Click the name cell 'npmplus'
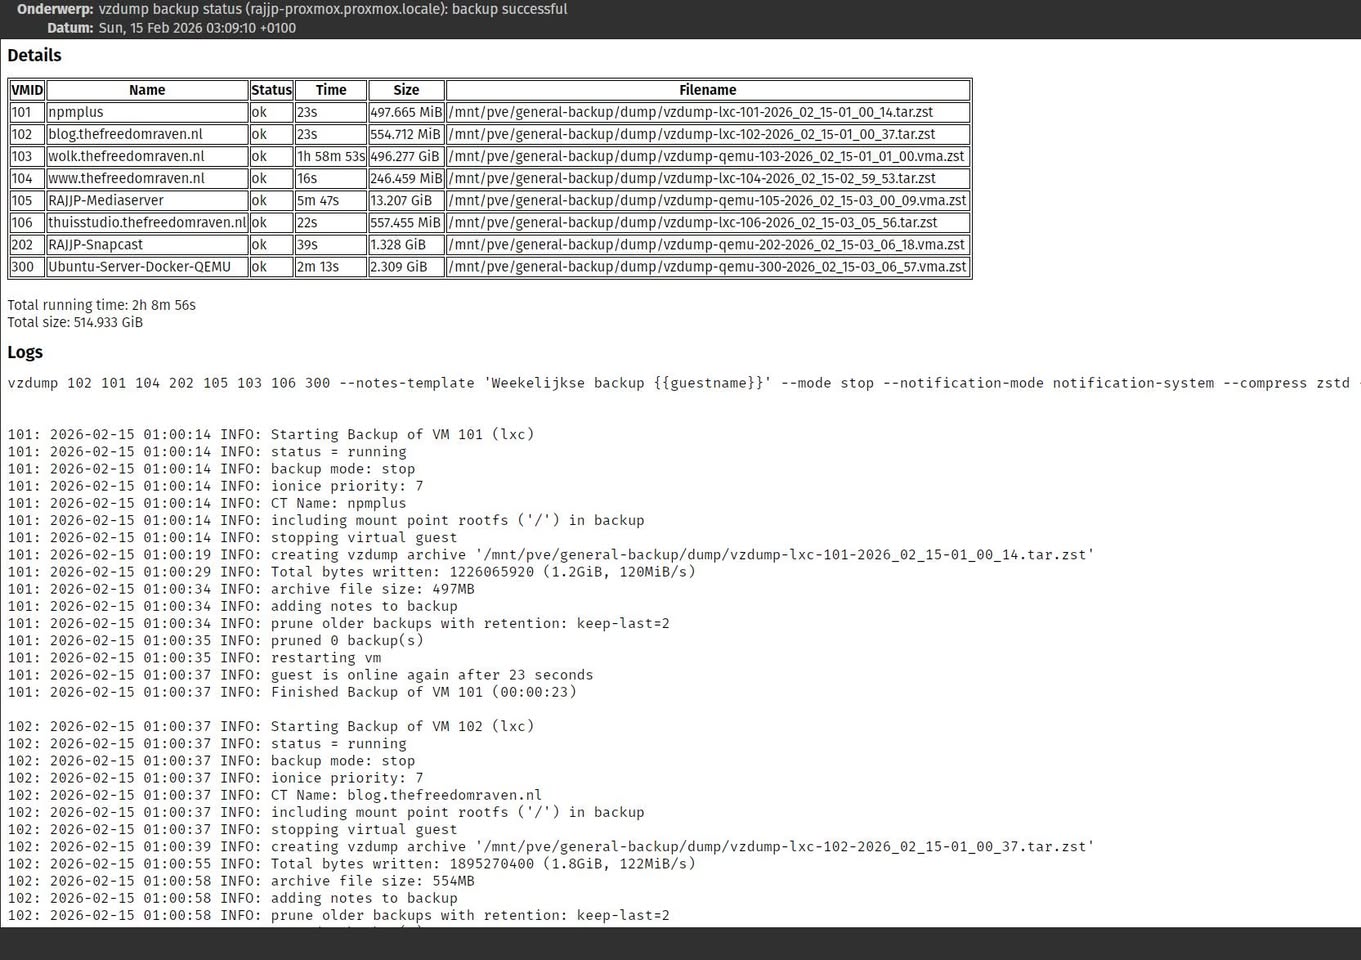The height and width of the screenshot is (960, 1361). pyautogui.click(x=147, y=112)
